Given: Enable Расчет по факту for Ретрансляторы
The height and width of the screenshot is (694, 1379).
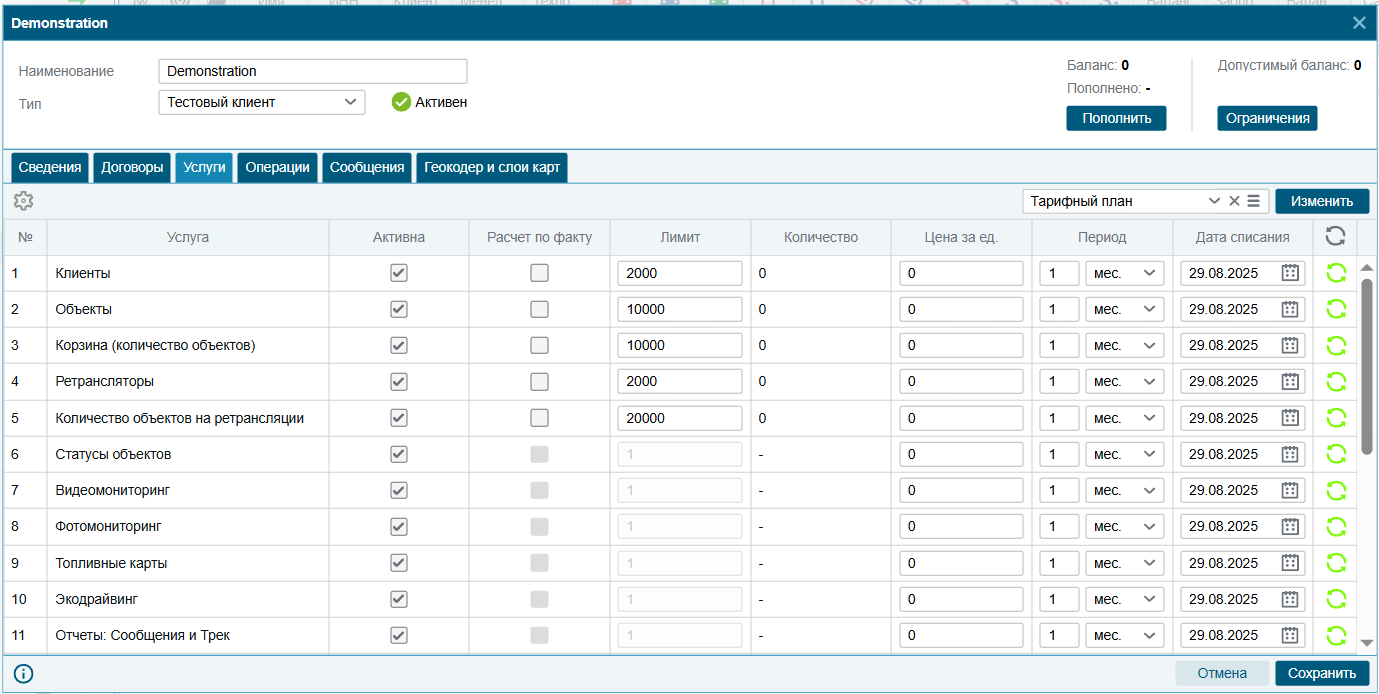Looking at the screenshot, I should (539, 381).
